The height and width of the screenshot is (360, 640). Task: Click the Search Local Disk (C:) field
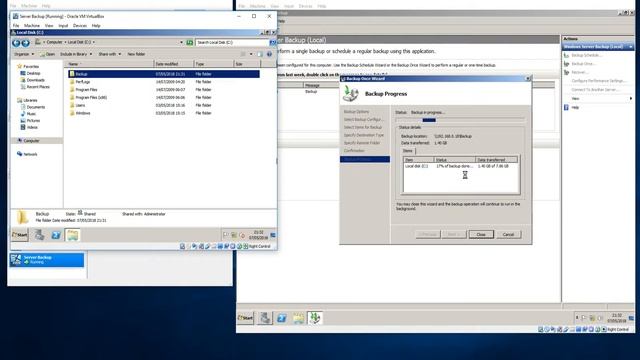tap(232, 42)
